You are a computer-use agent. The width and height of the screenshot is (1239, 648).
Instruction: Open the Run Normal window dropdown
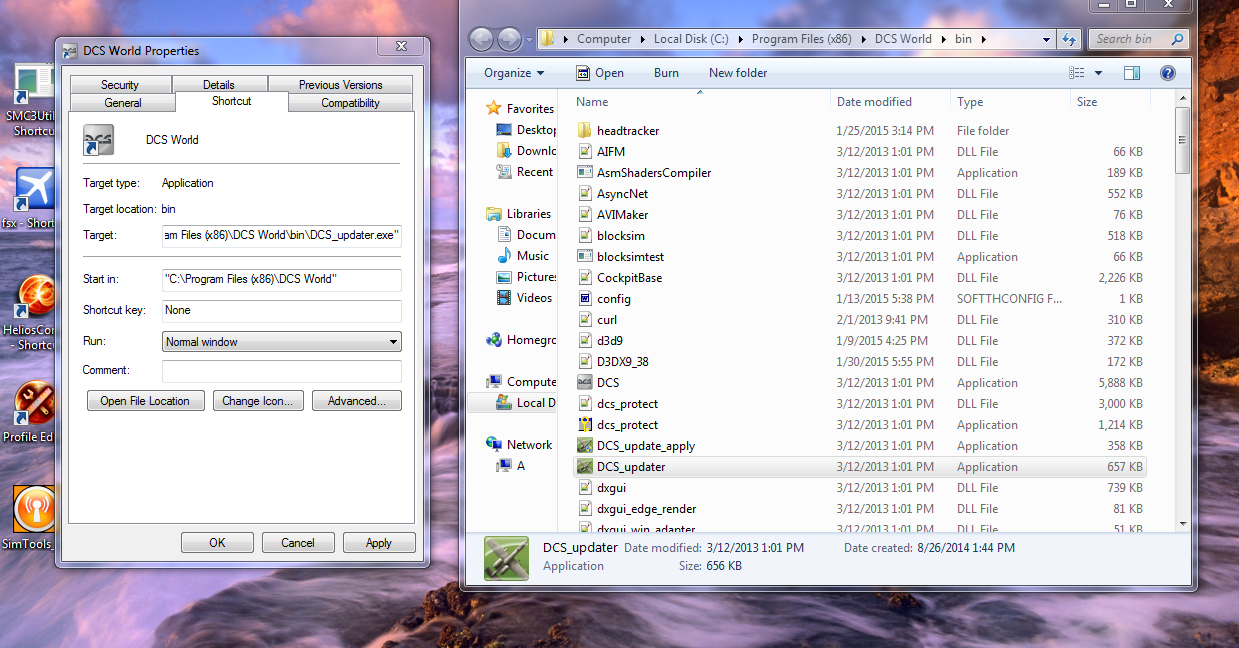pos(282,342)
